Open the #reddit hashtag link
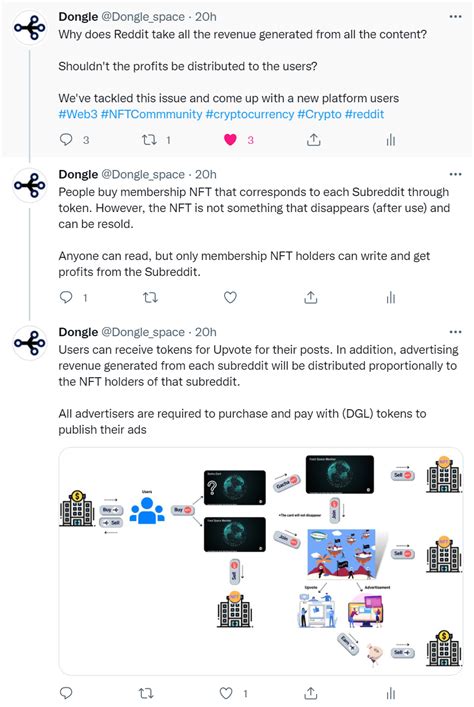 [x=364, y=114]
